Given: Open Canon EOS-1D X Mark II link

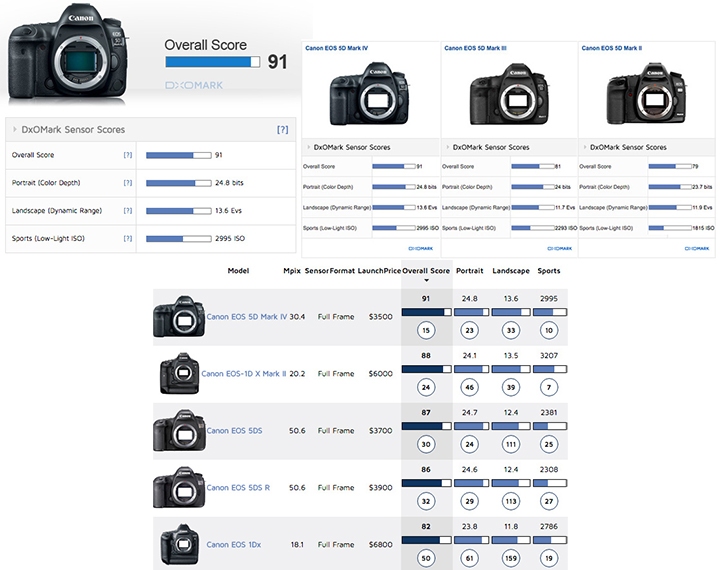Looking at the screenshot, I should click(x=244, y=374).
